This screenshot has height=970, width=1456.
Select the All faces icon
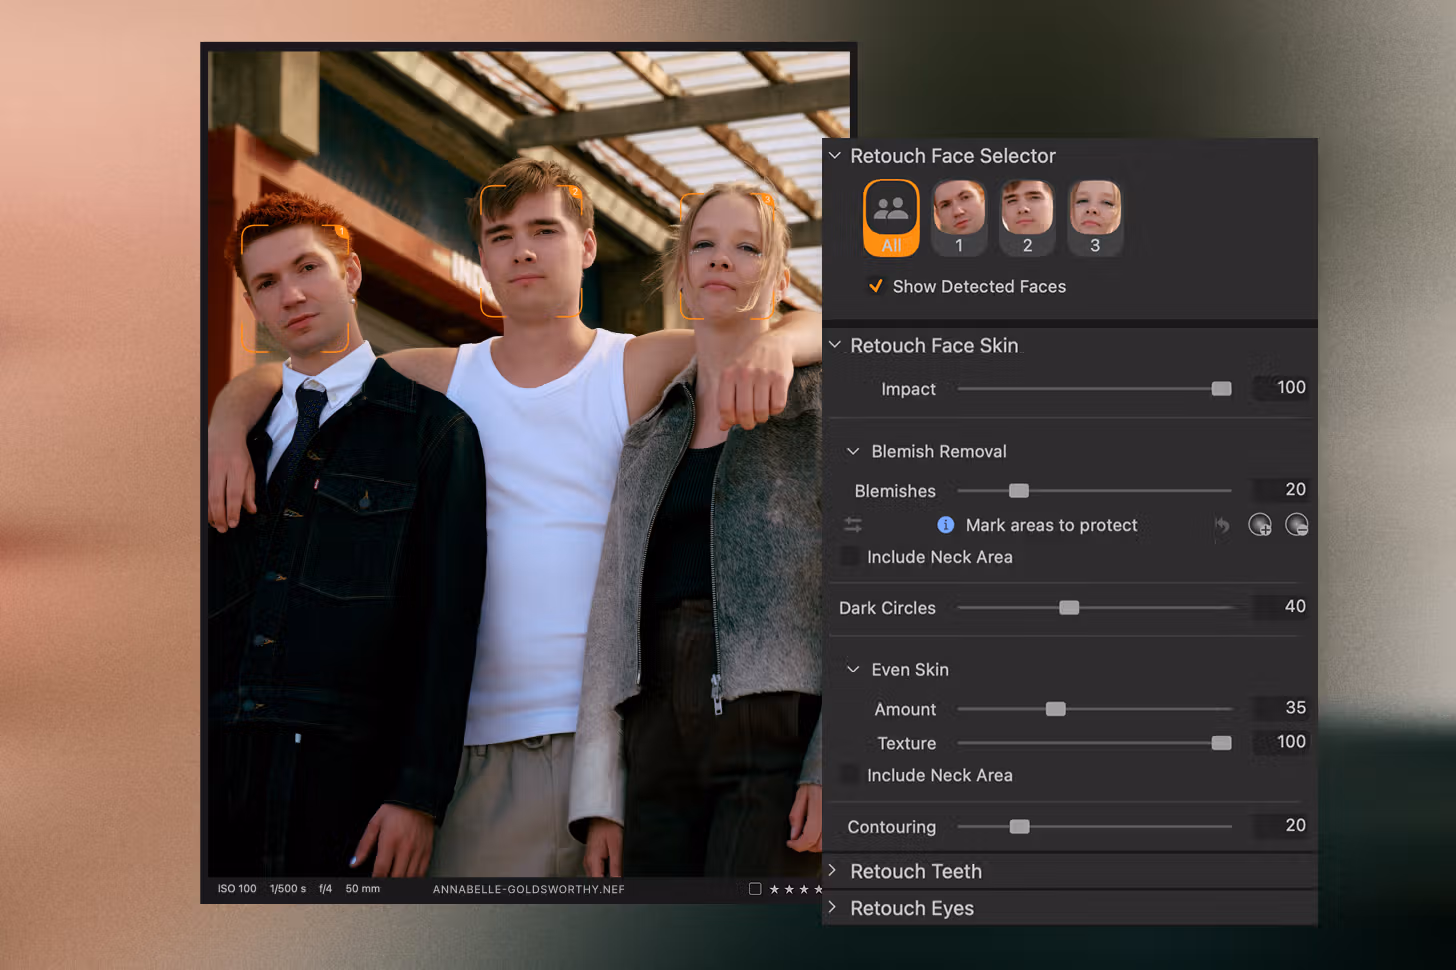(890, 217)
